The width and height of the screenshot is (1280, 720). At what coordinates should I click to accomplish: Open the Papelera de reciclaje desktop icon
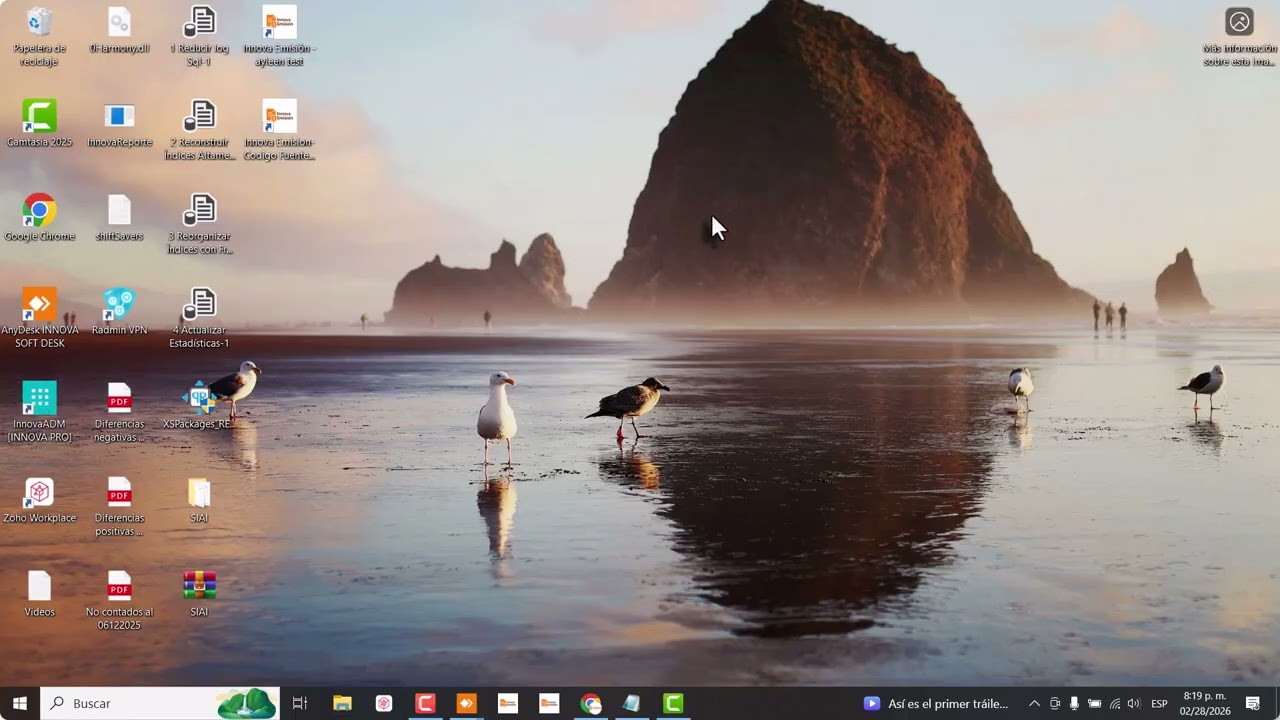point(40,36)
